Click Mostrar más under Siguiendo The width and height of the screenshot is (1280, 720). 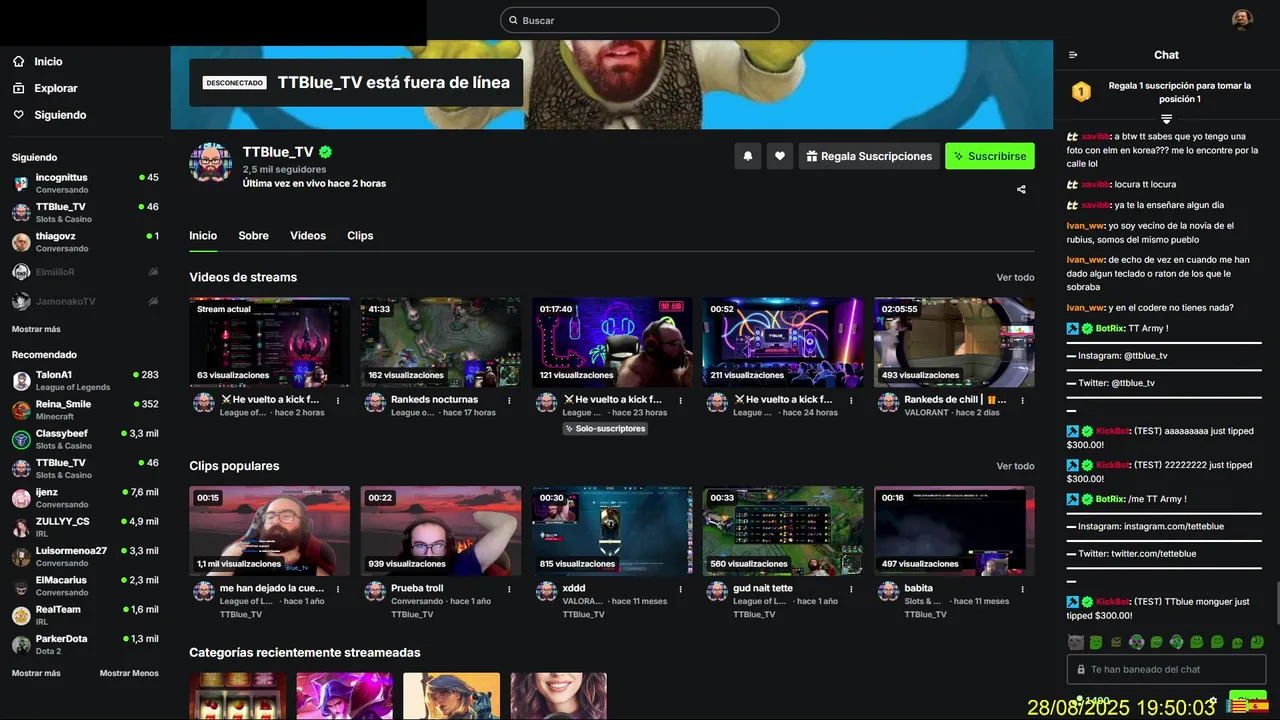point(36,329)
